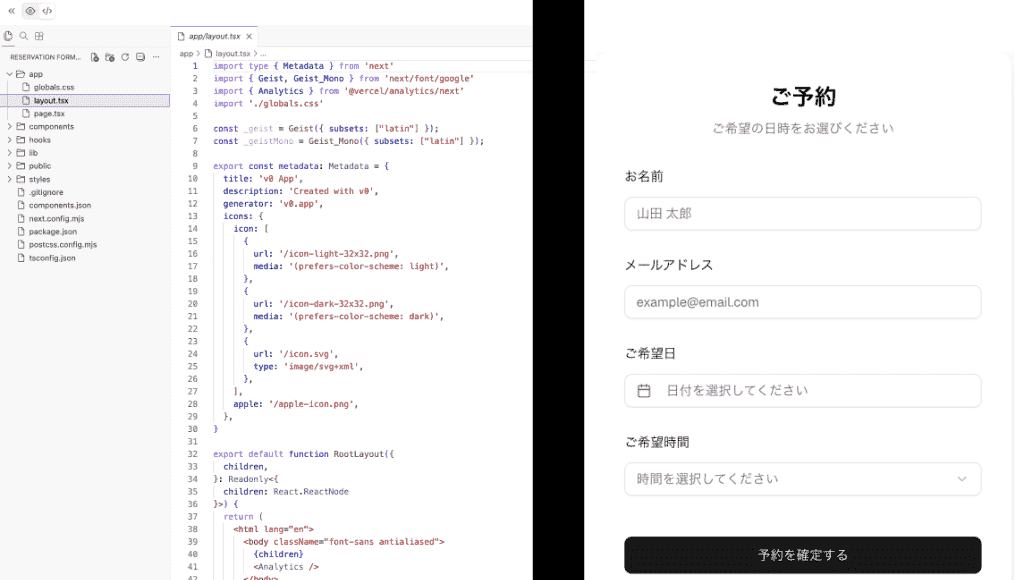Click the "generator: 'v0.app'" code line
The image size is (1024, 580).
[273, 204]
